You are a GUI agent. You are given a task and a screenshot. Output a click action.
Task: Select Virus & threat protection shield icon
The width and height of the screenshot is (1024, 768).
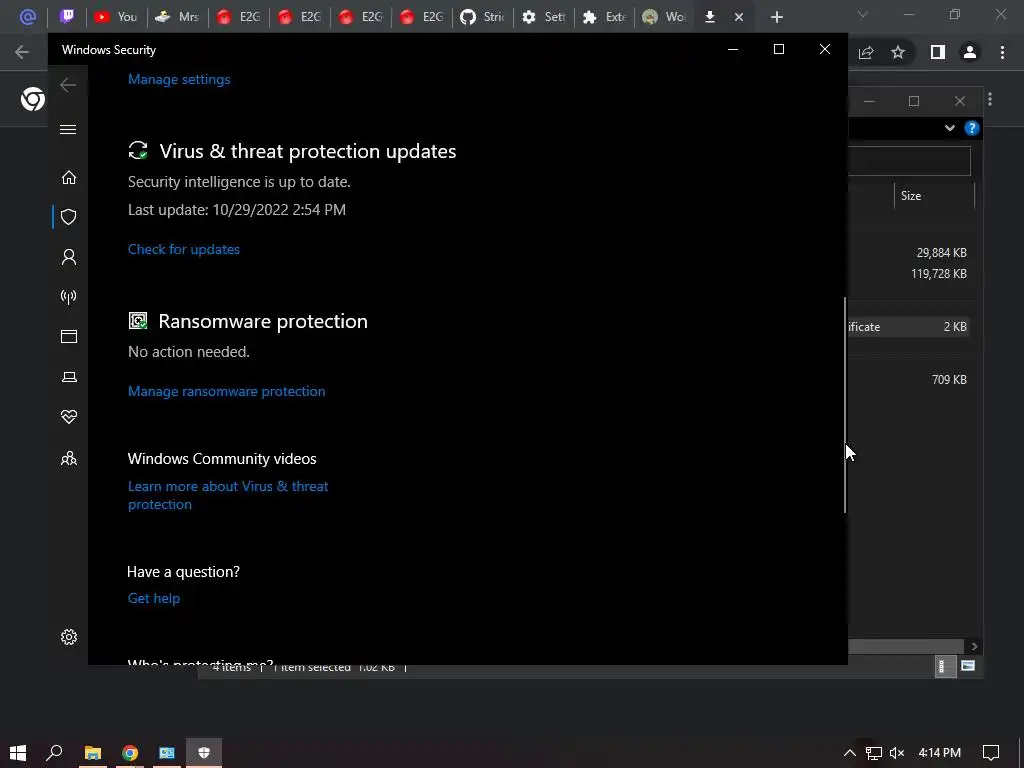[x=69, y=217]
